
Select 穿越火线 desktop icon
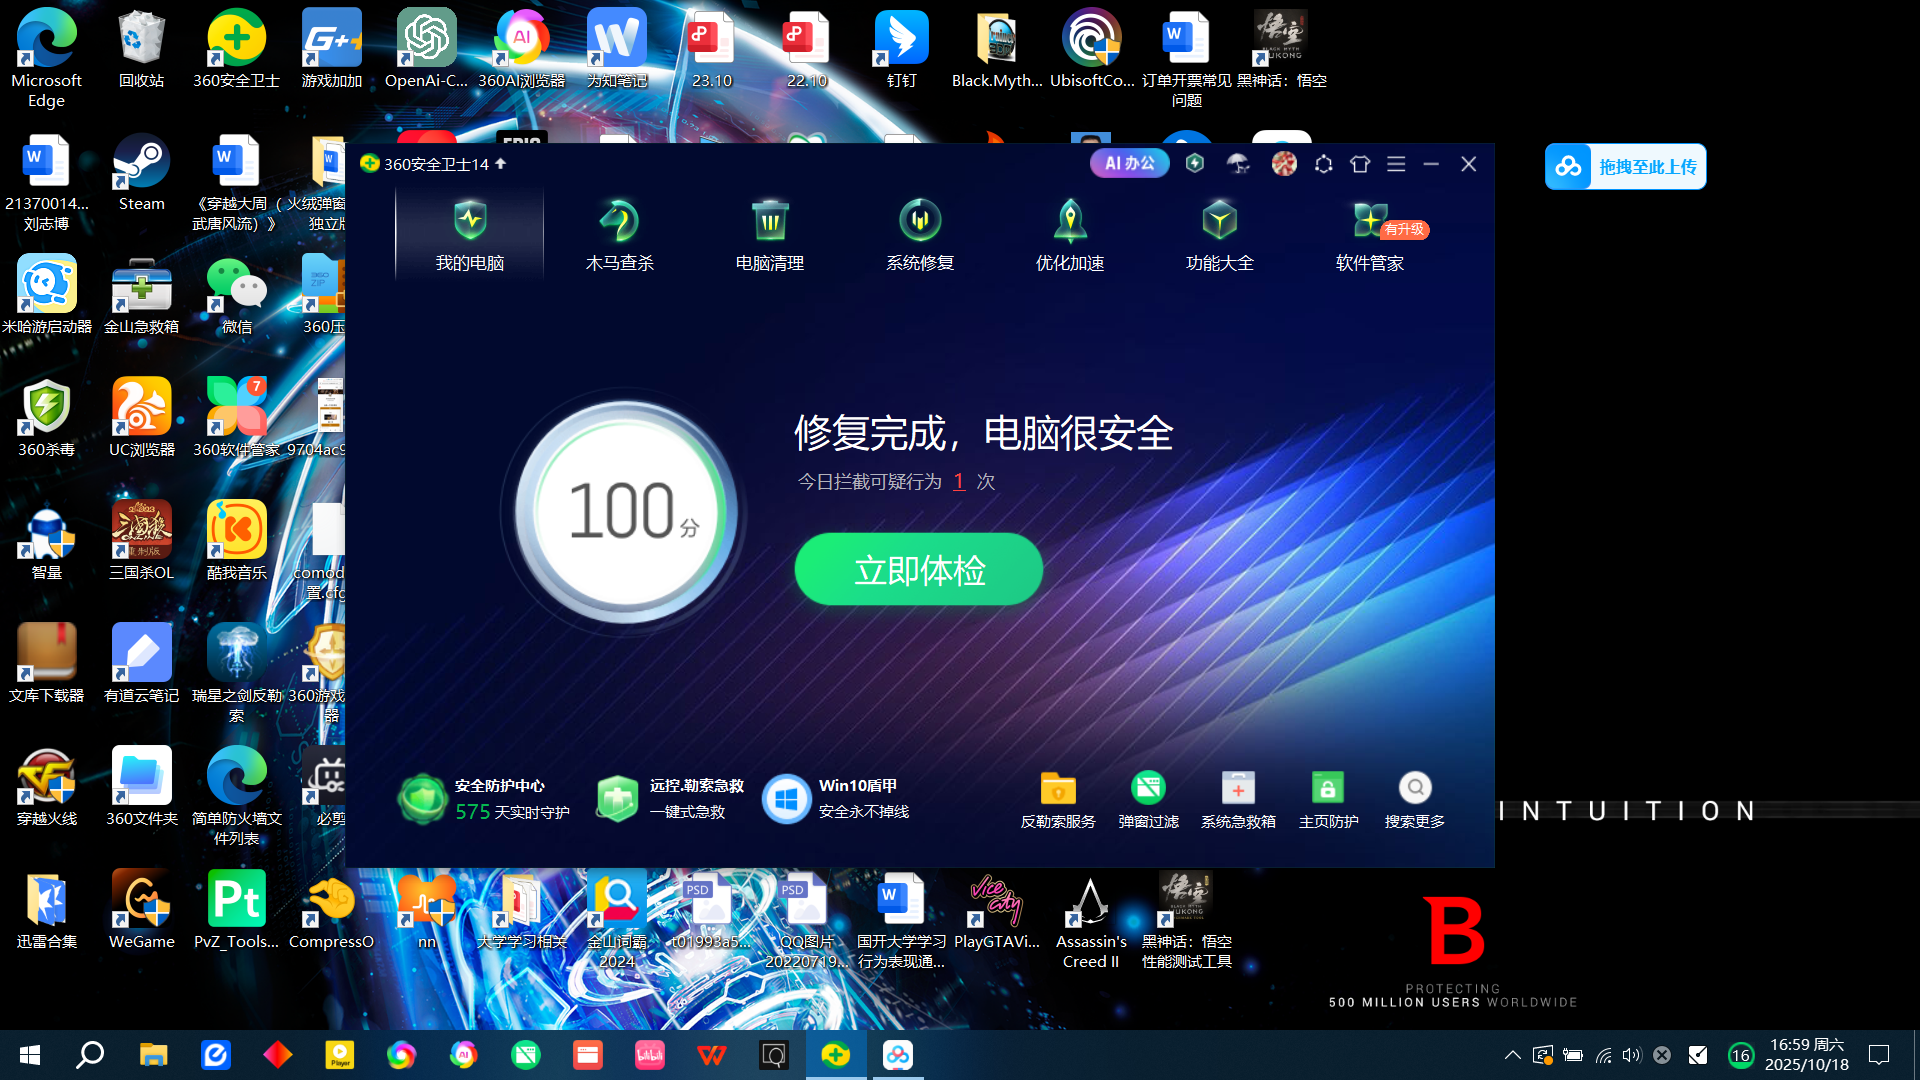(47, 788)
